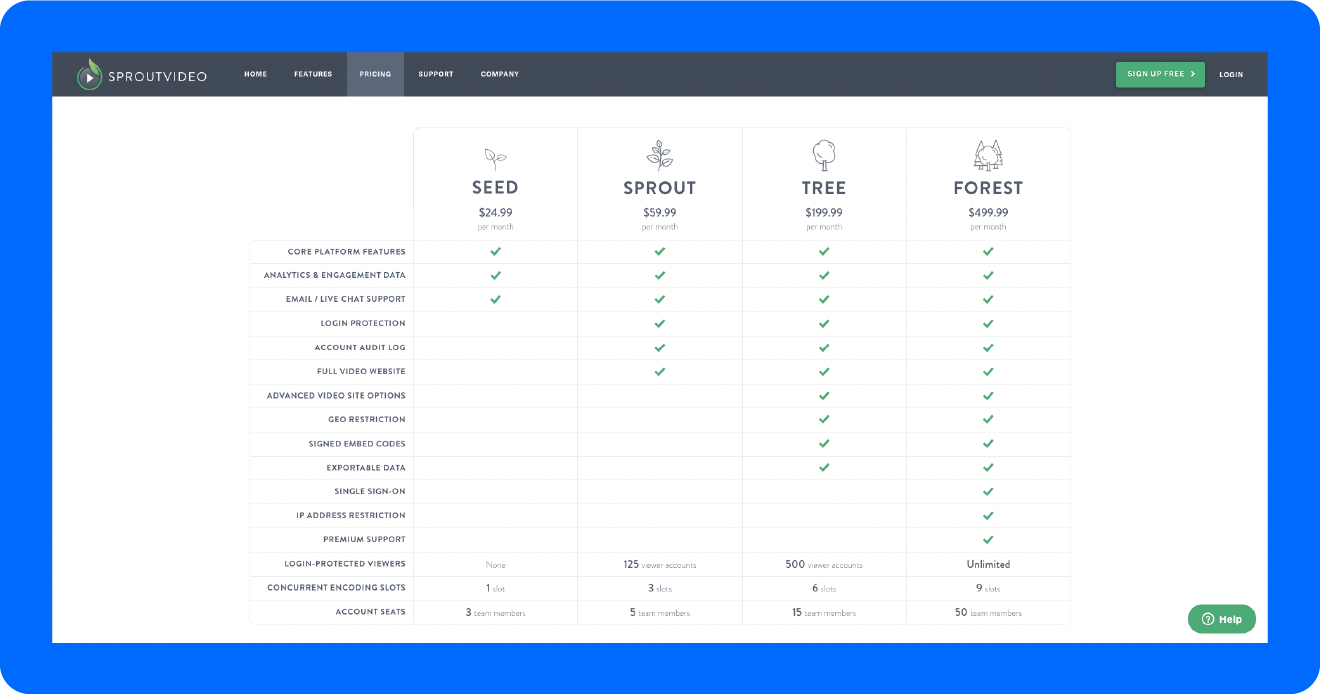The image size is (1320, 694).
Task: Click Account Seats row label
Action: coord(371,611)
